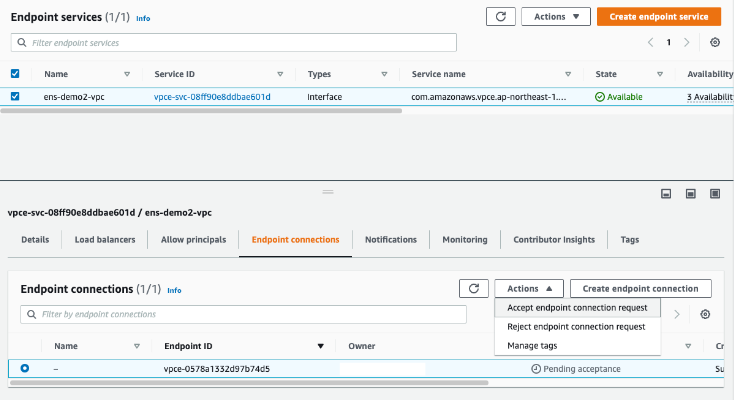This screenshot has height=400, width=741.
Task: Open endpoint services table settings gear
Action: point(715,43)
